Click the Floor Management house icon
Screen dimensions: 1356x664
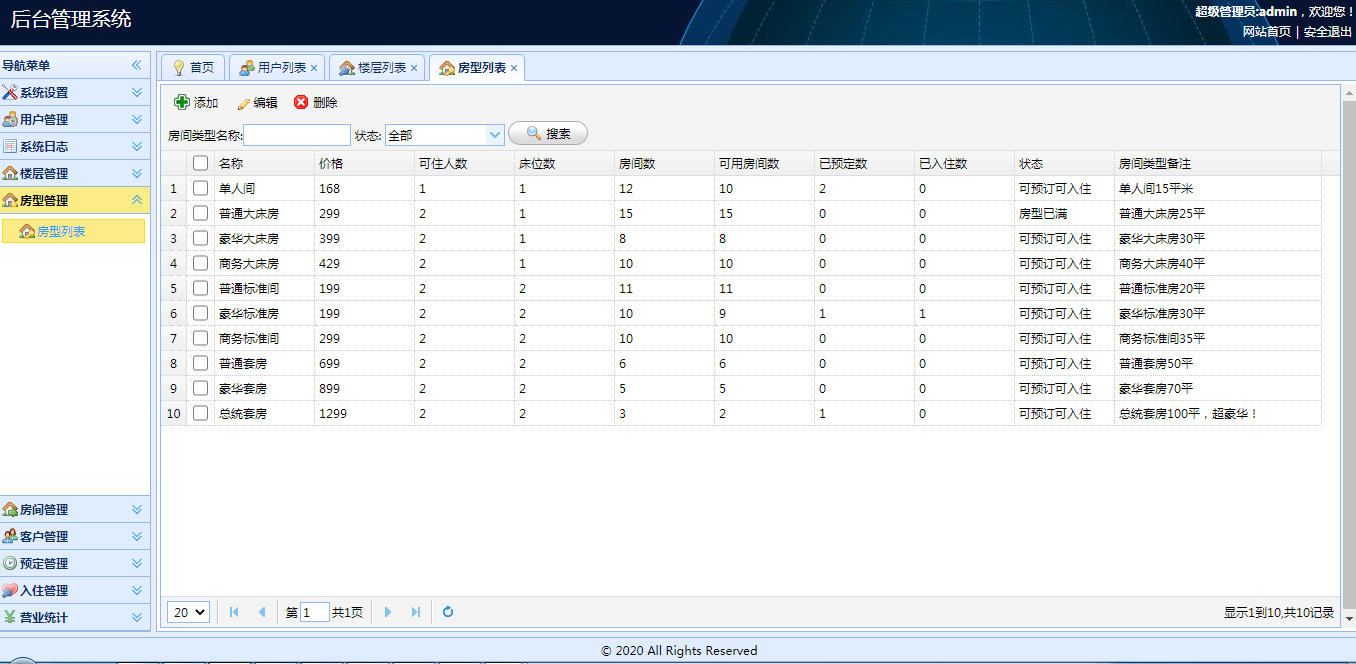click(10, 173)
